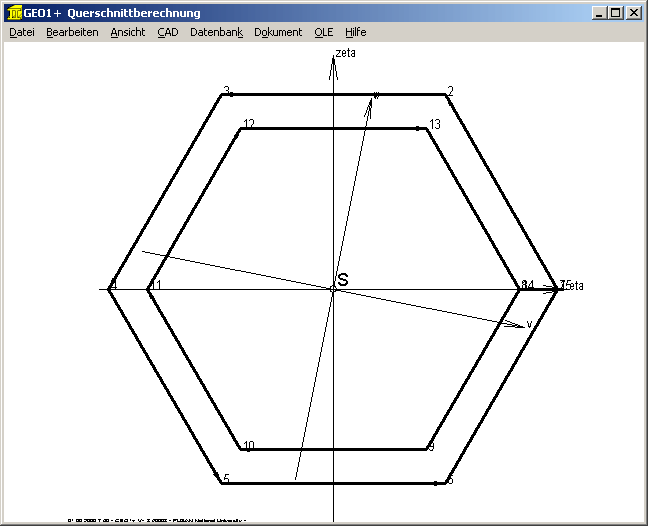Select outer hexagon node 2
This screenshot has width=648, height=526.
[444, 95]
